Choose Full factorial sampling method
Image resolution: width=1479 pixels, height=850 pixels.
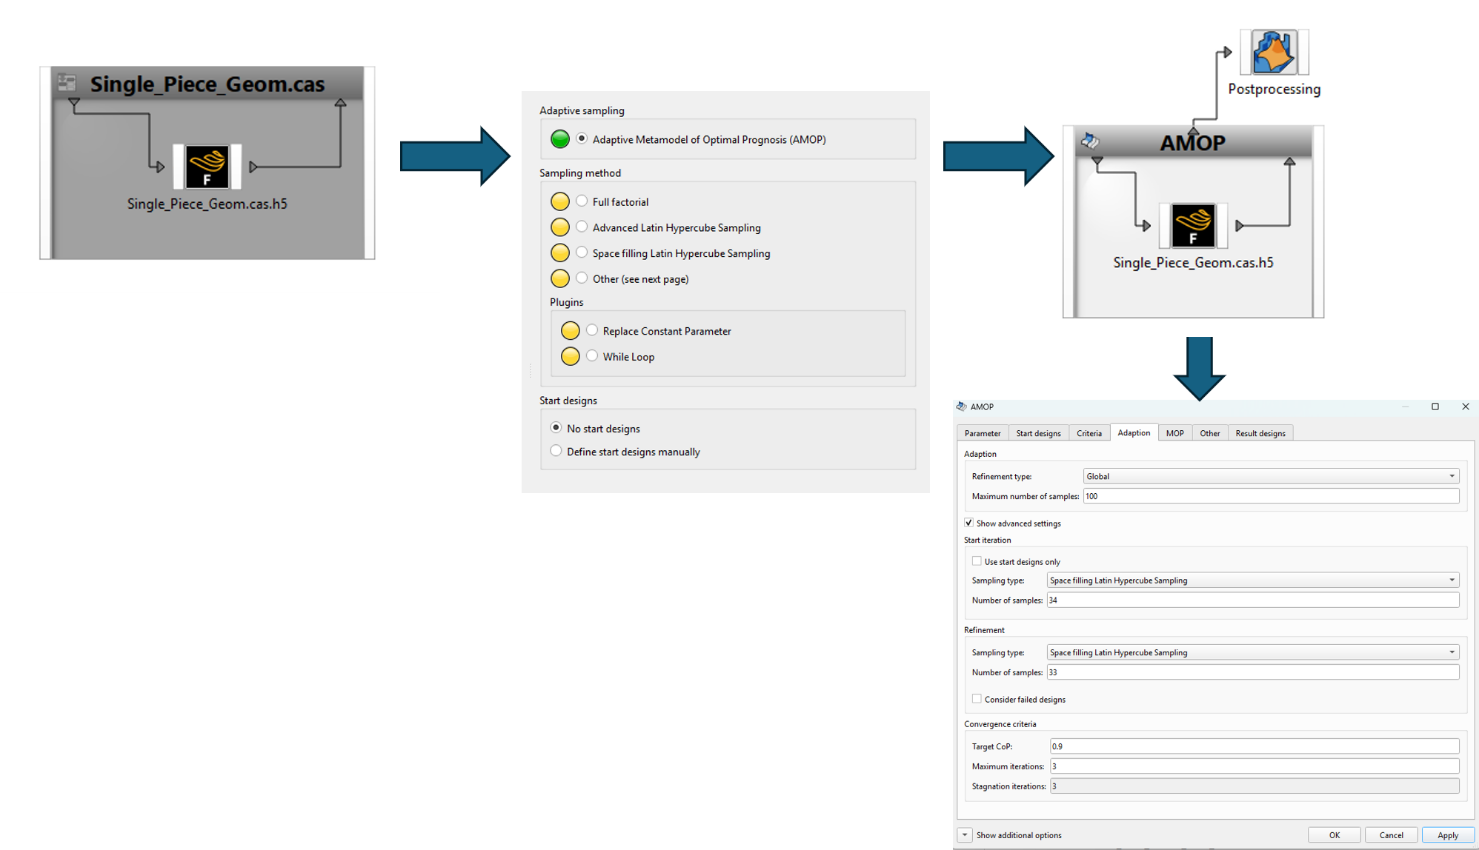582,201
